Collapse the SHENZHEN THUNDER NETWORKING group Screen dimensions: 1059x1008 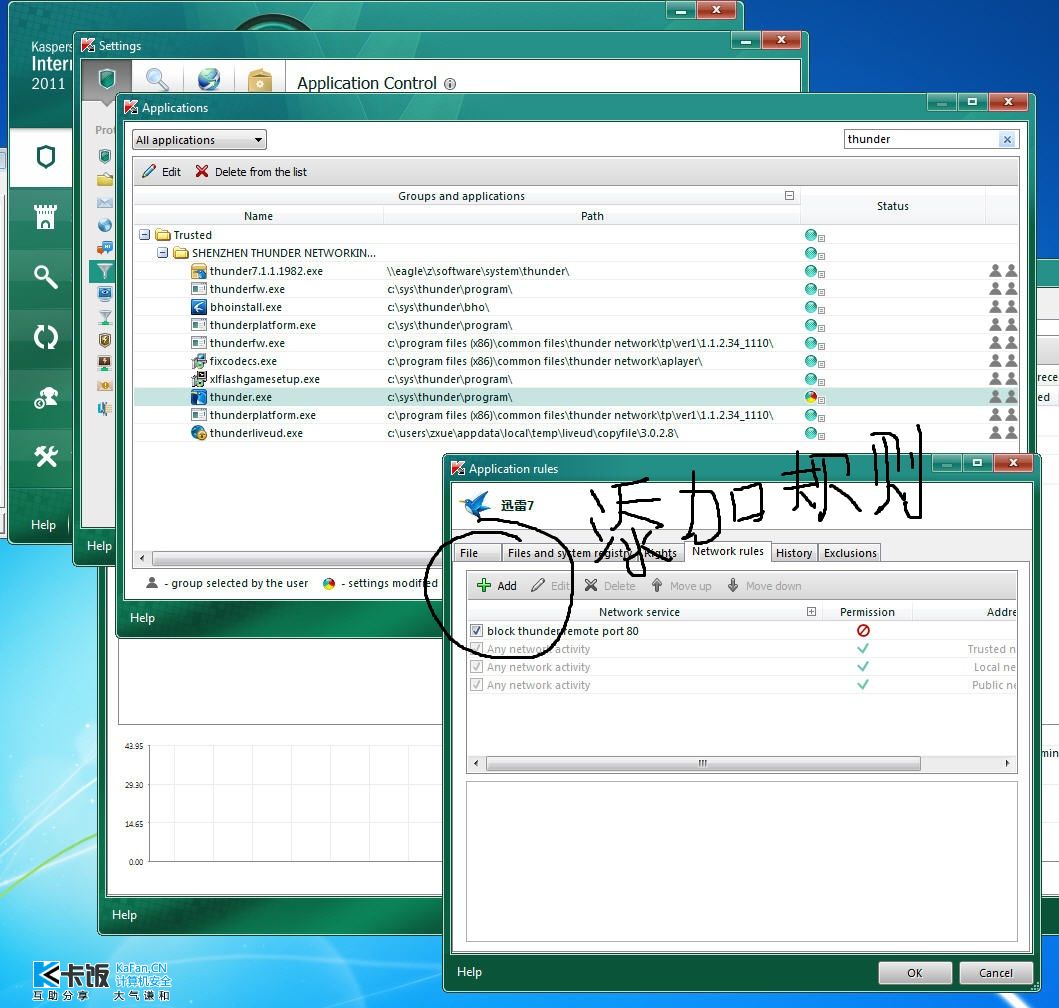pyautogui.click(x=162, y=253)
